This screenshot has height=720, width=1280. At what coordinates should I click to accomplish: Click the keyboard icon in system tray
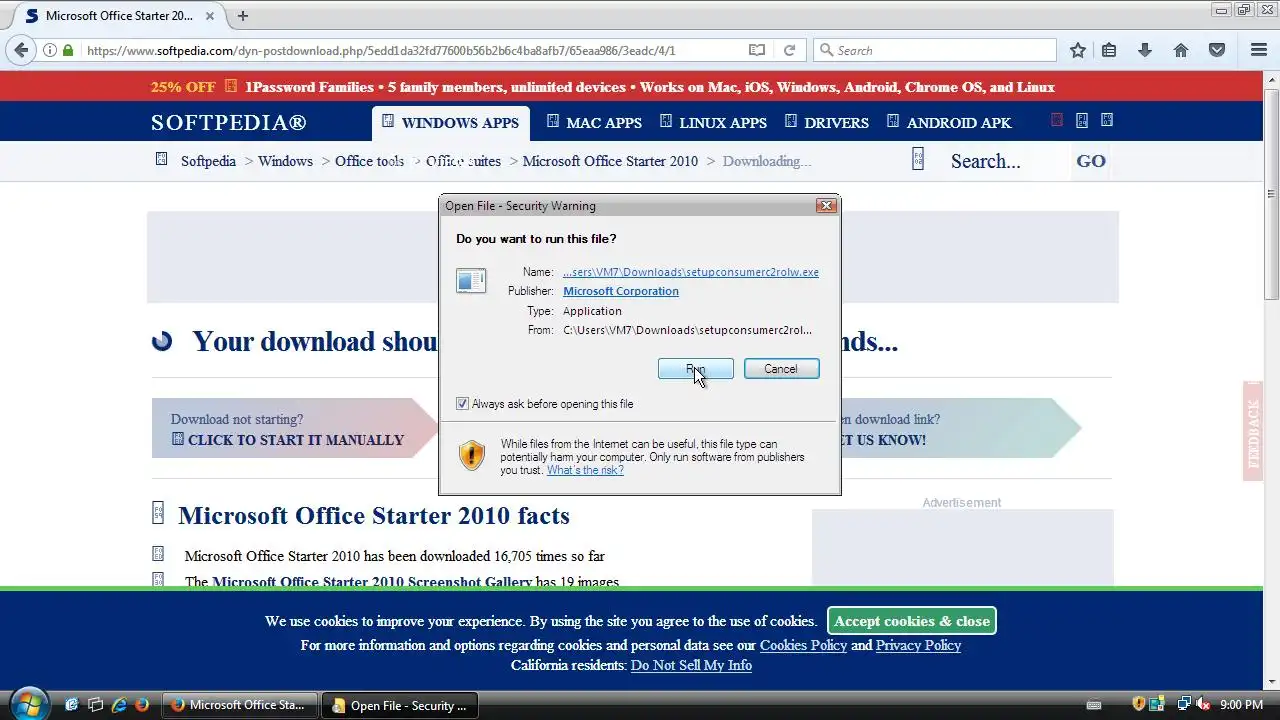[1094, 705]
